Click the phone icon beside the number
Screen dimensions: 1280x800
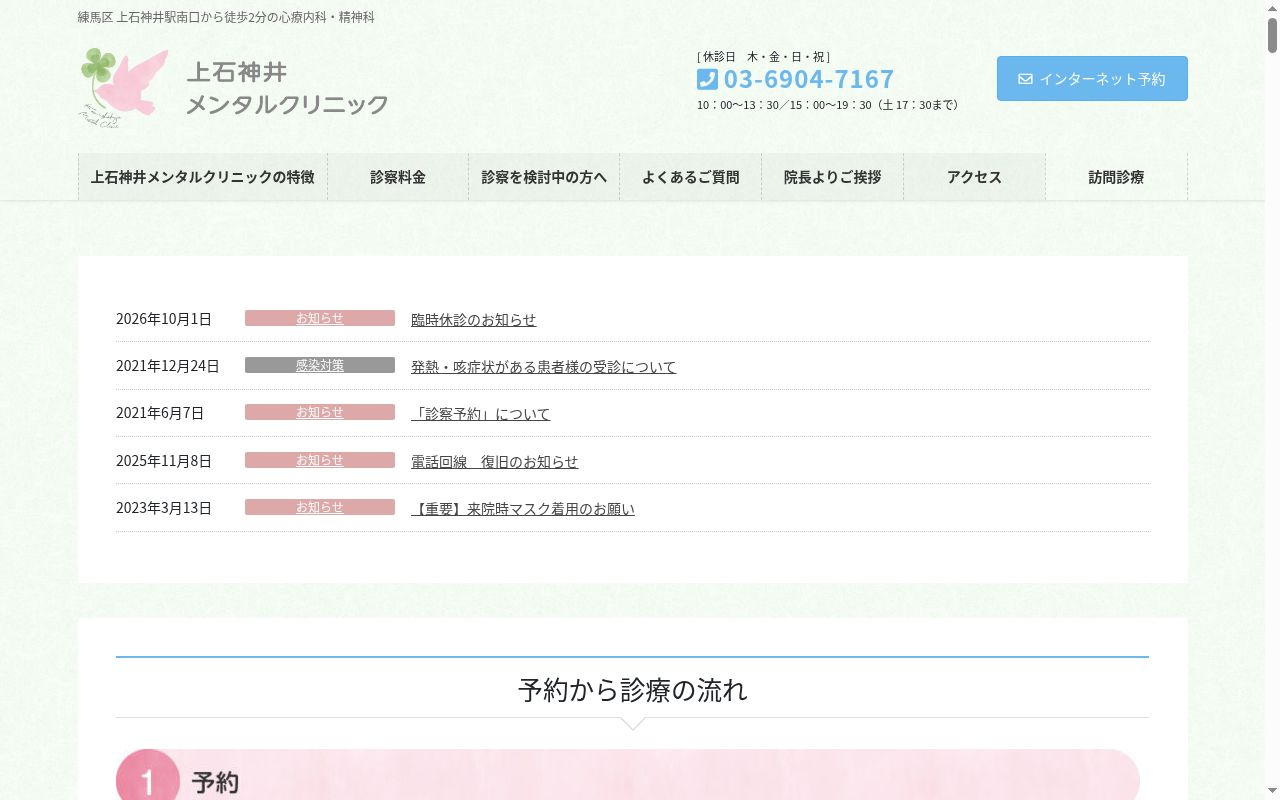point(707,79)
